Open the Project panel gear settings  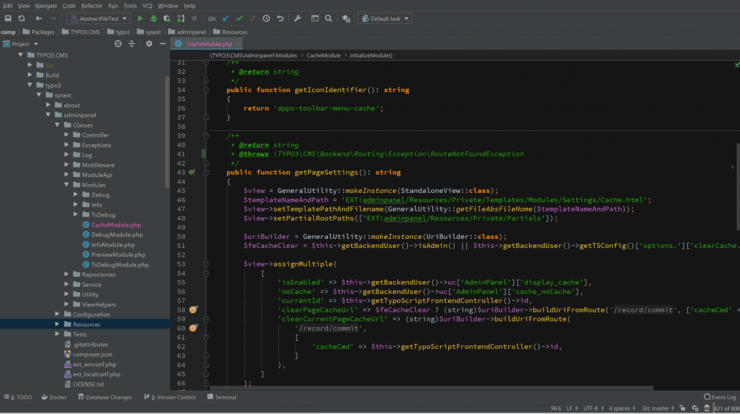pyautogui.click(x=149, y=43)
